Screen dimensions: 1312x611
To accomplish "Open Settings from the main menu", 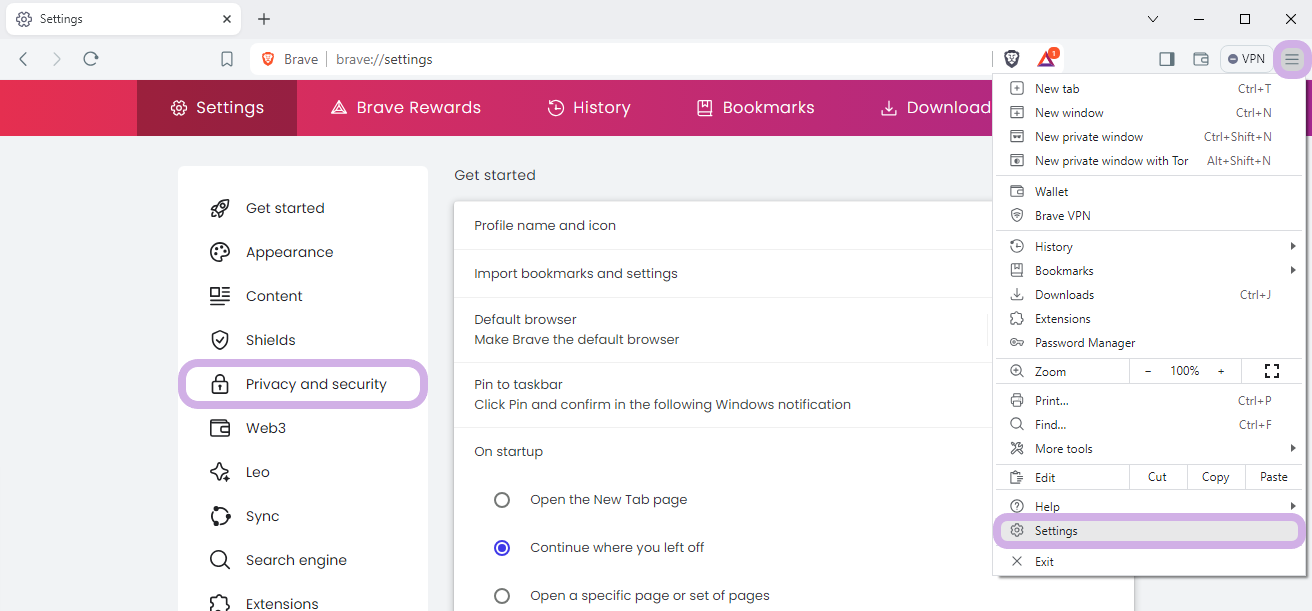I will click(x=1149, y=531).
